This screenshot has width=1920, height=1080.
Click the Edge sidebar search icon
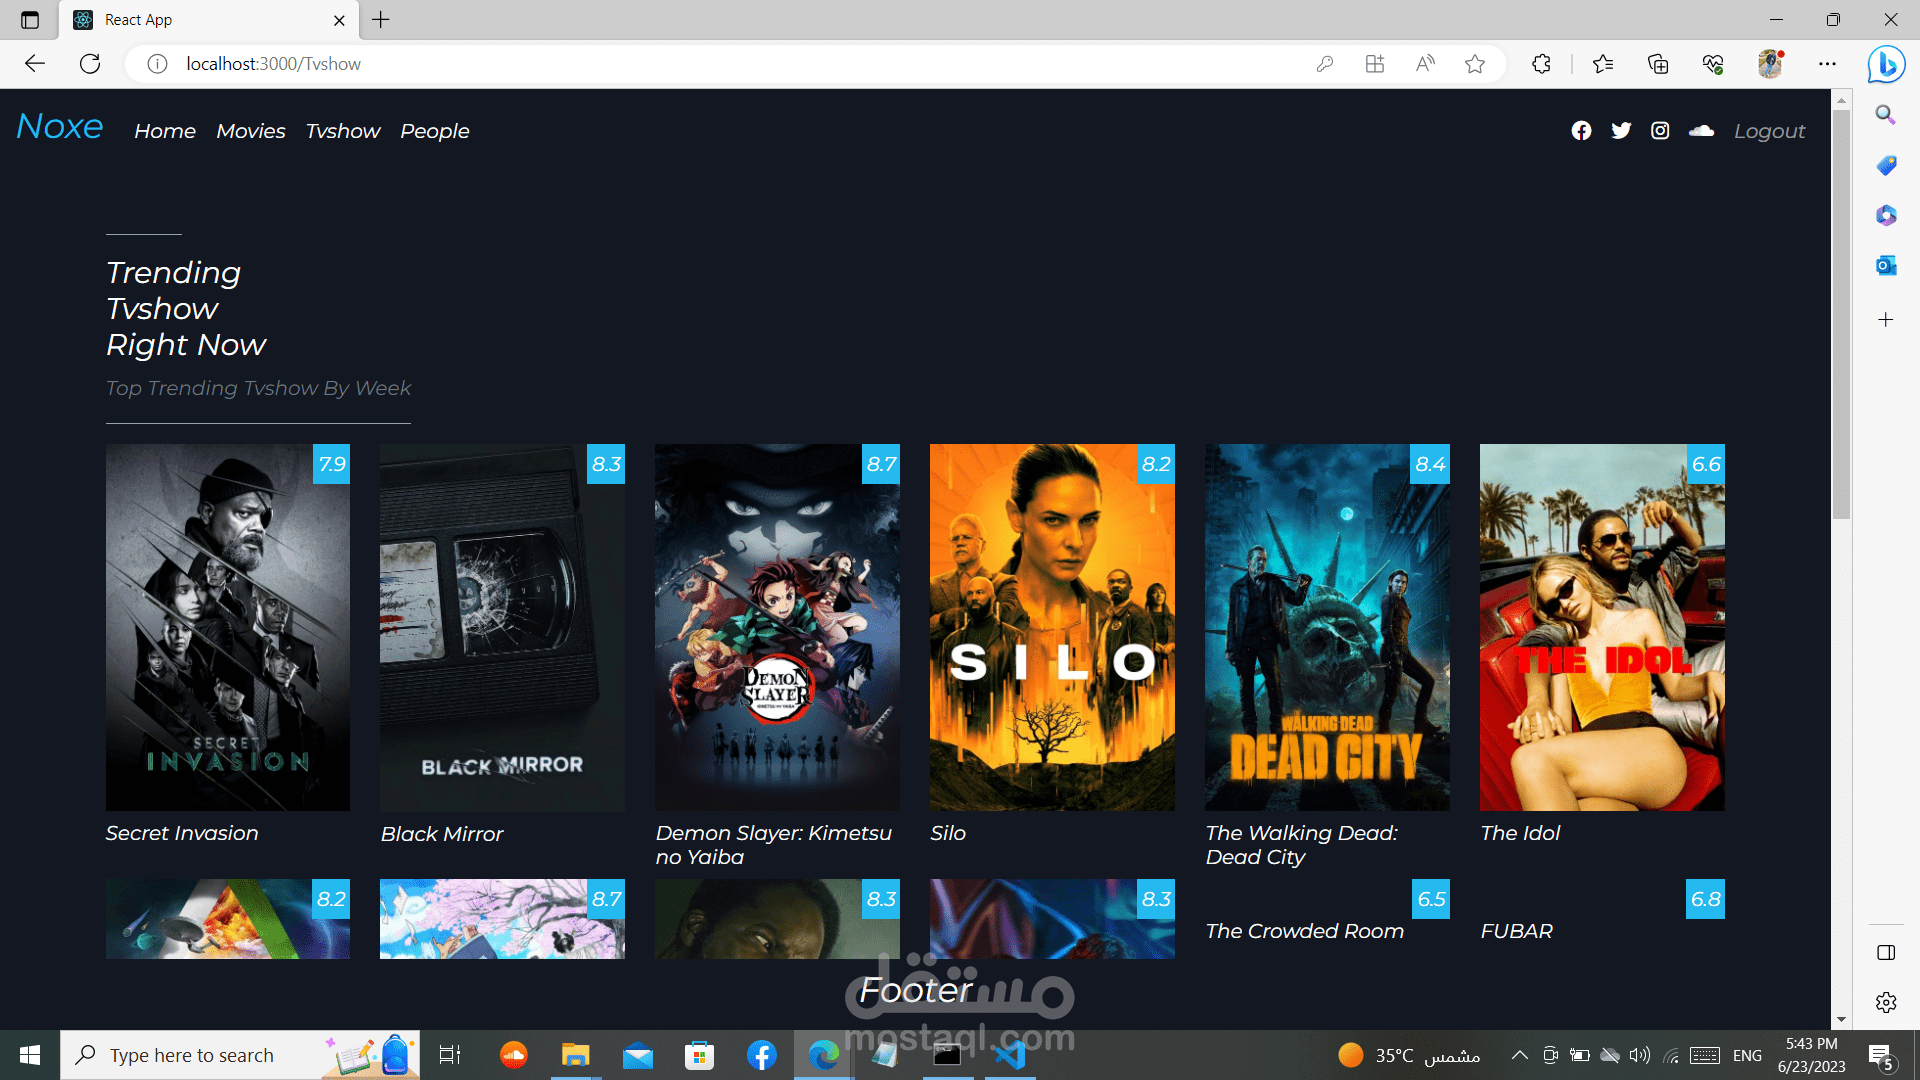point(1886,114)
